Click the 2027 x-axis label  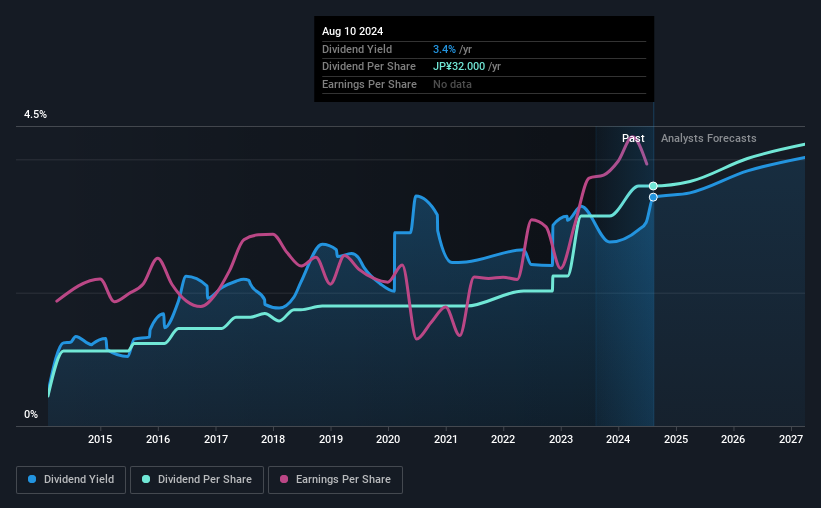click(x=791, y=439)
